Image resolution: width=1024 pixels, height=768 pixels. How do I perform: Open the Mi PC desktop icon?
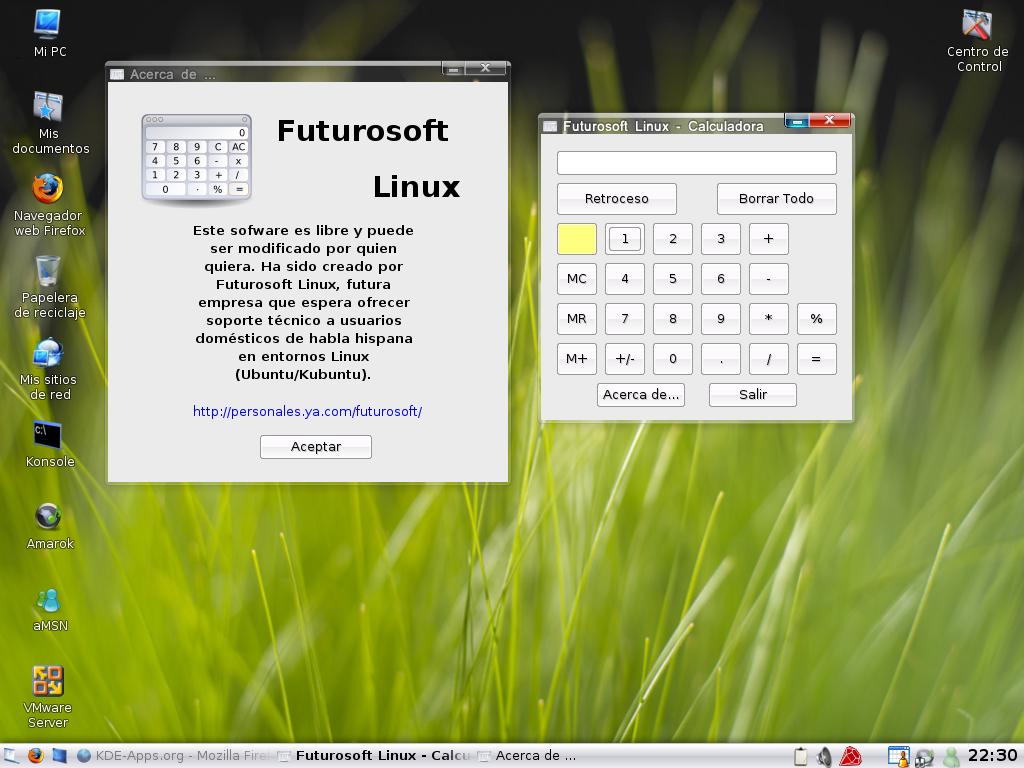pos(49,33)
